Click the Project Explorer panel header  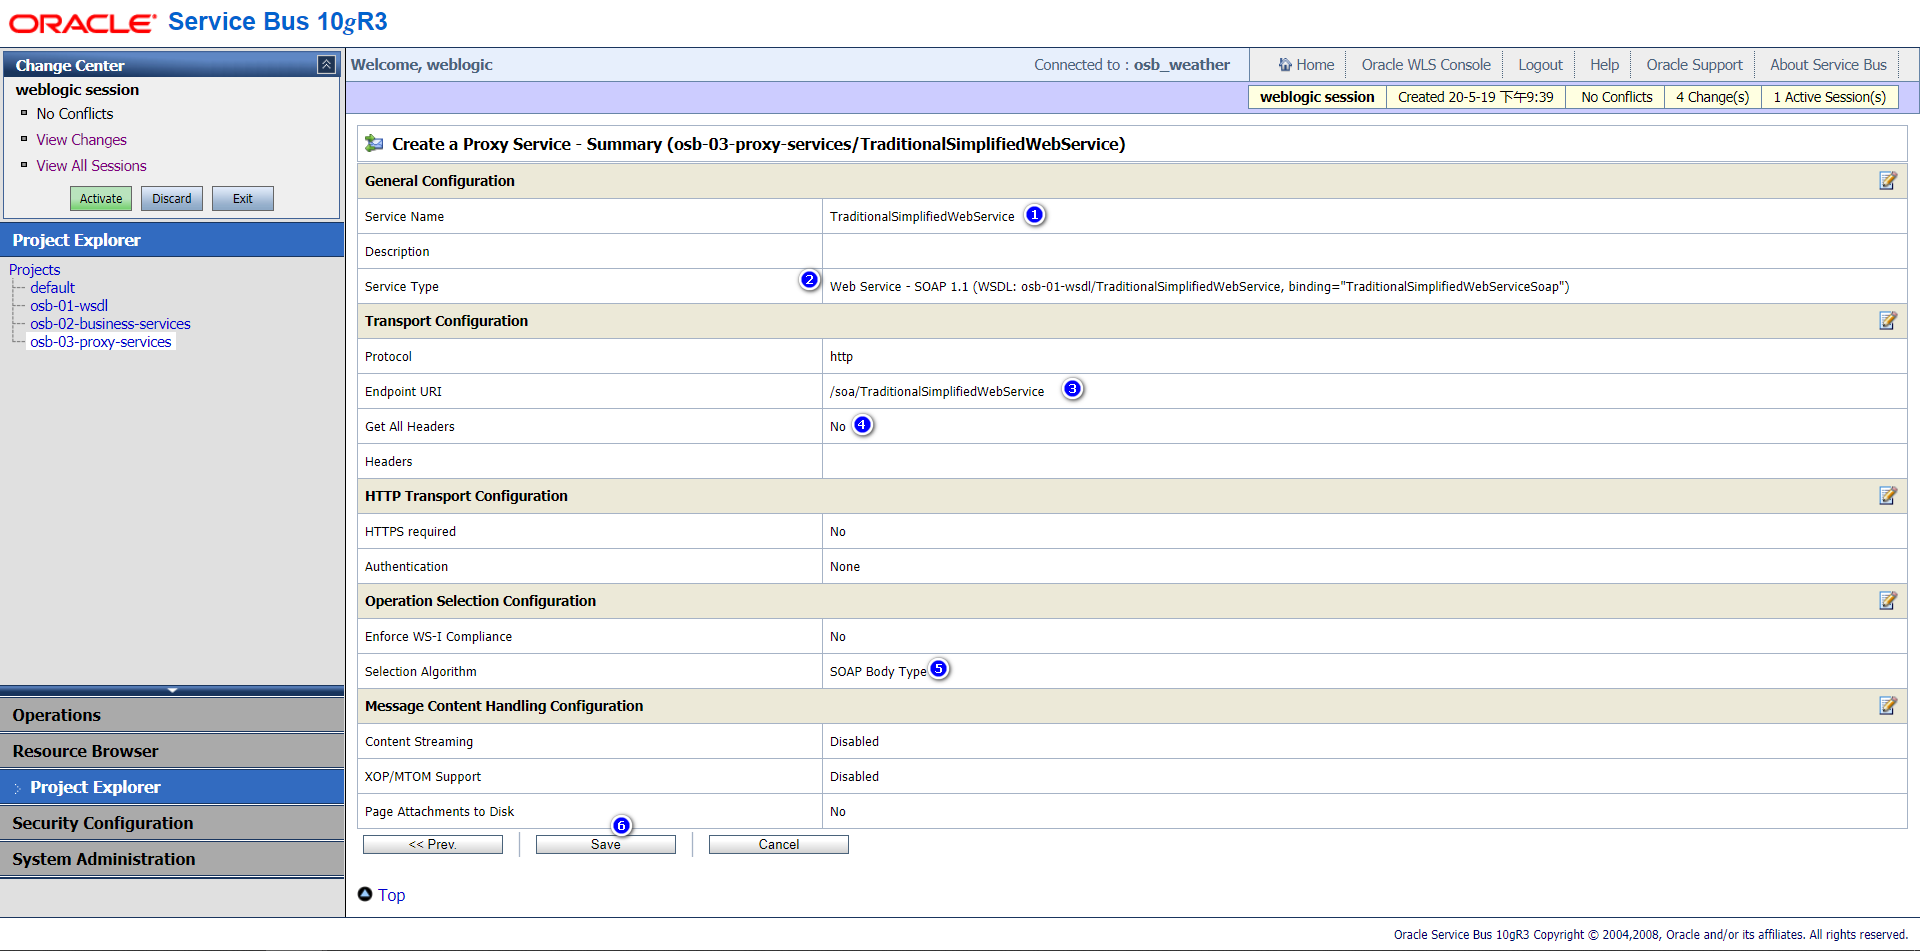pyautogui.click(x=172, y=240)
